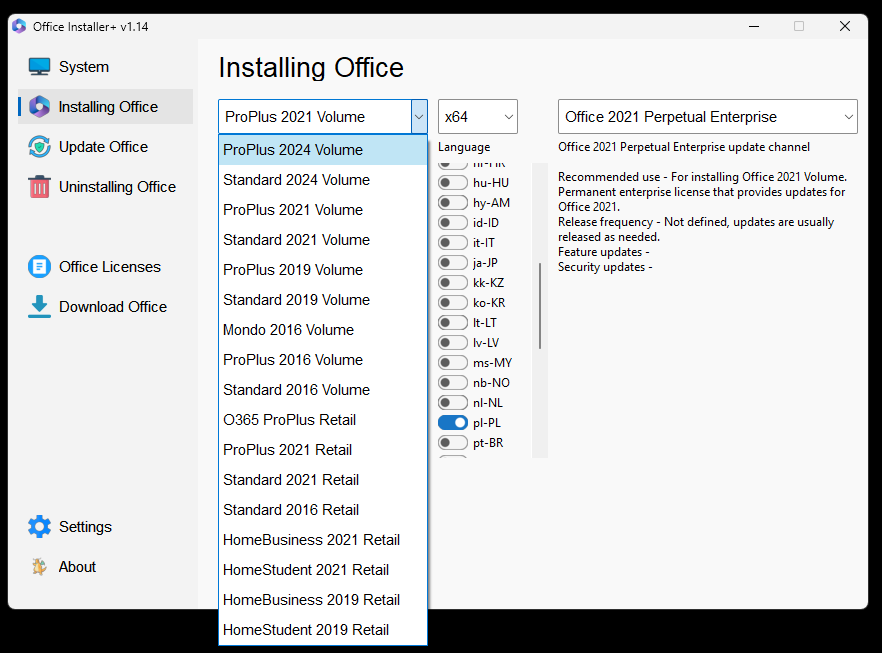Screen dimensions: 882x653
Task: Click the Installing Office logo icon
Action: click(39, 107)
